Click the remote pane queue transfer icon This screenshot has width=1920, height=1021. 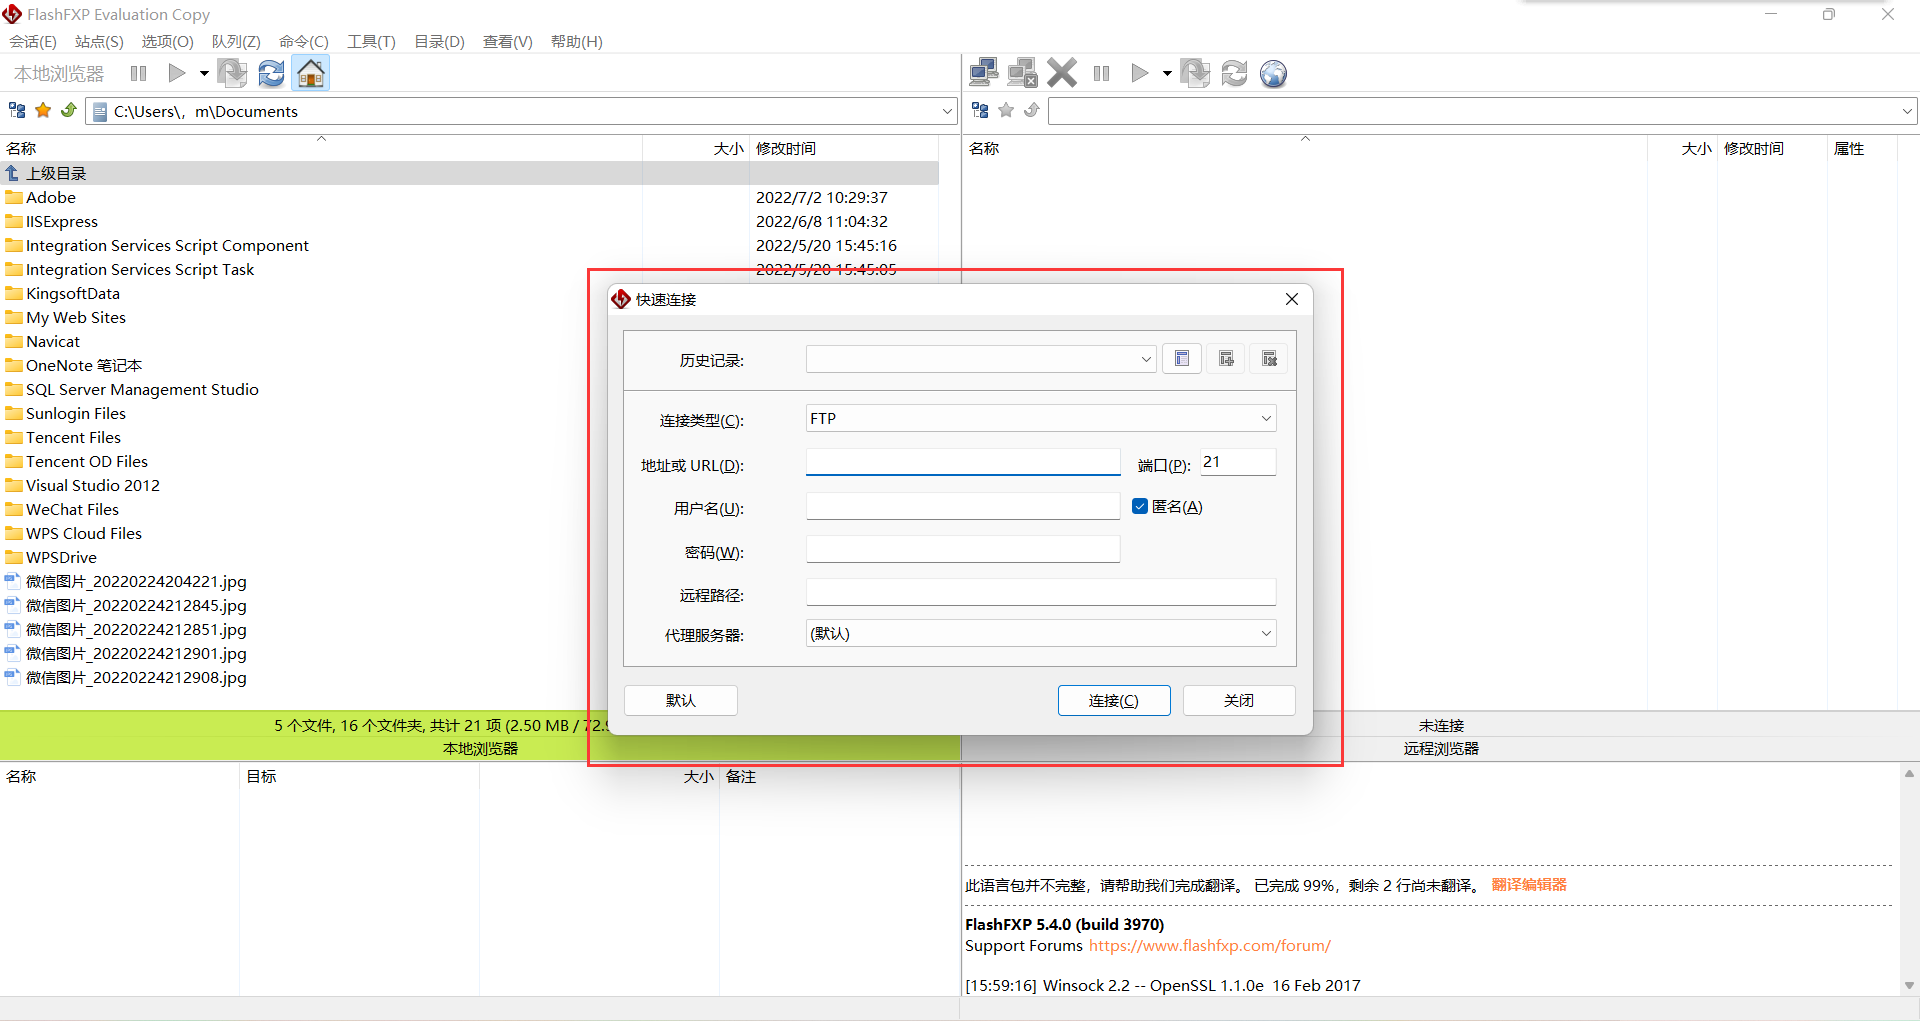tap(1195, 73)
